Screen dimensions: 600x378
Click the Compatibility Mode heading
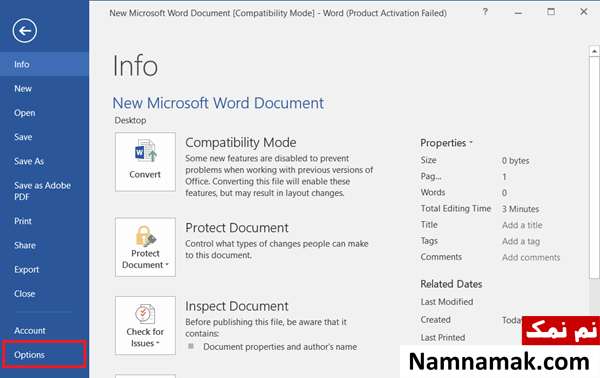point(241,142)
